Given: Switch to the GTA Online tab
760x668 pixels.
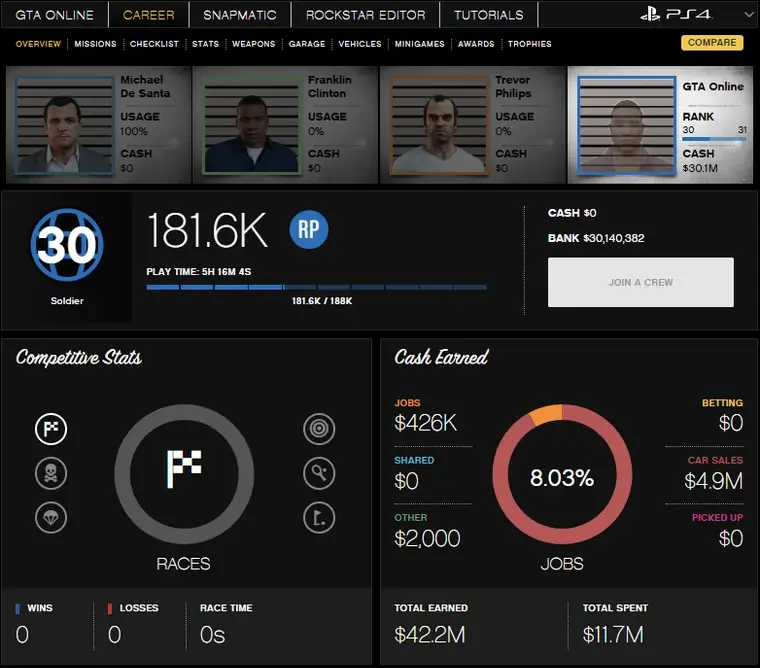Looking at the screenshot, I should click(x=54, y=15).
